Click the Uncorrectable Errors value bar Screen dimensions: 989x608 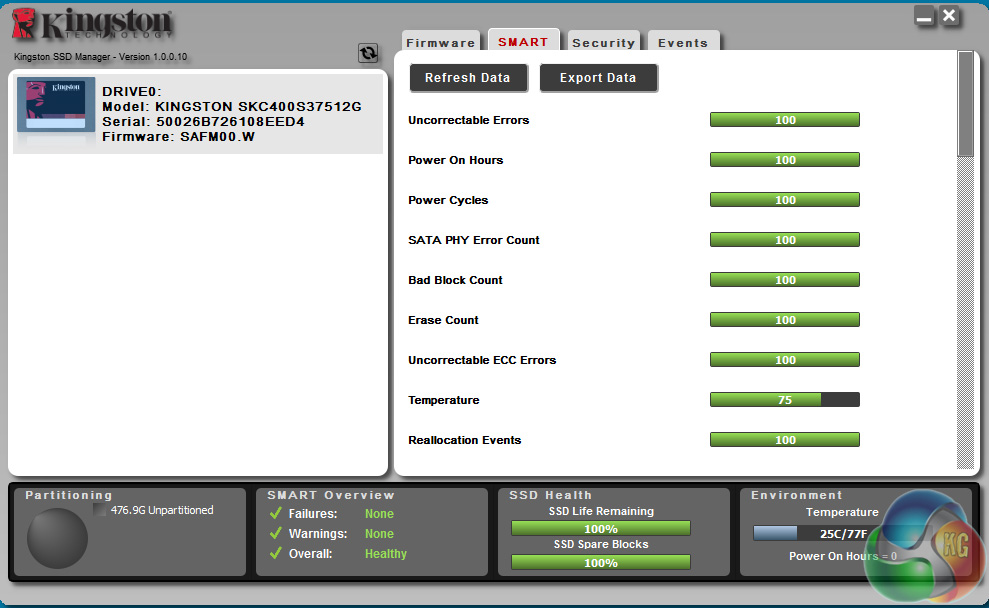coord(785,120)
